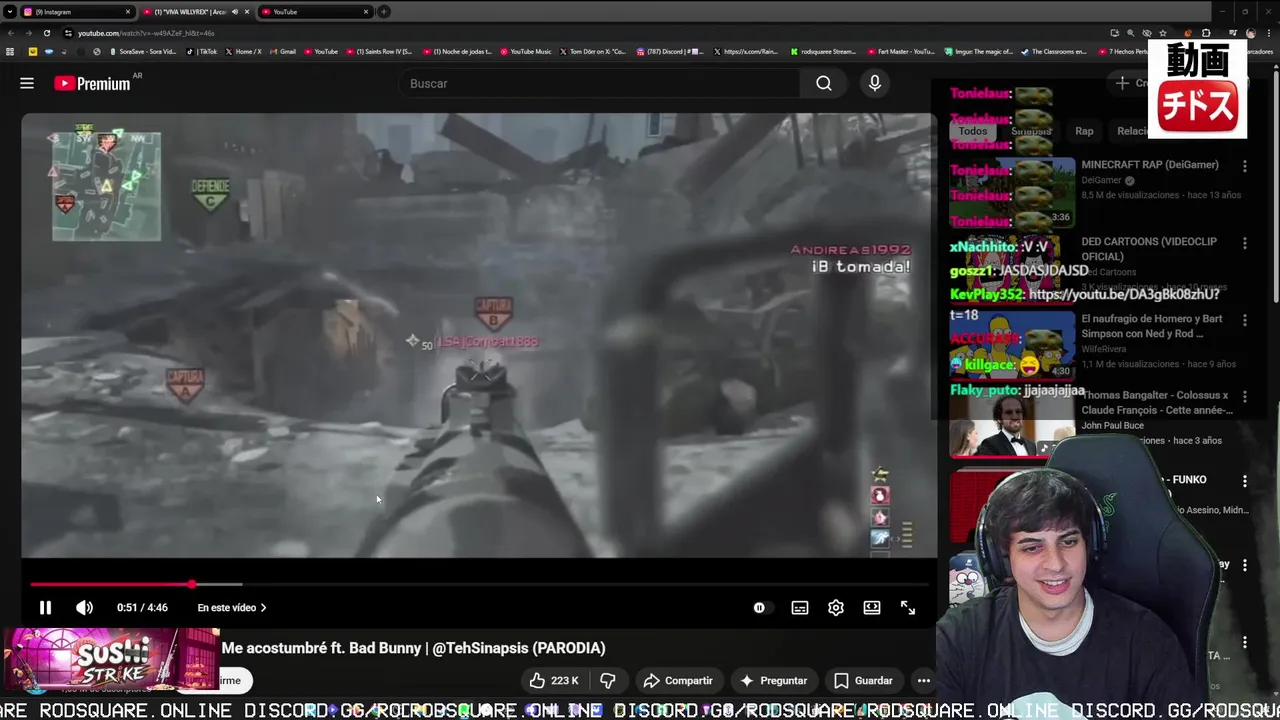Open the player settings gear
1280x720 pixels.
[x=836, y=608]
